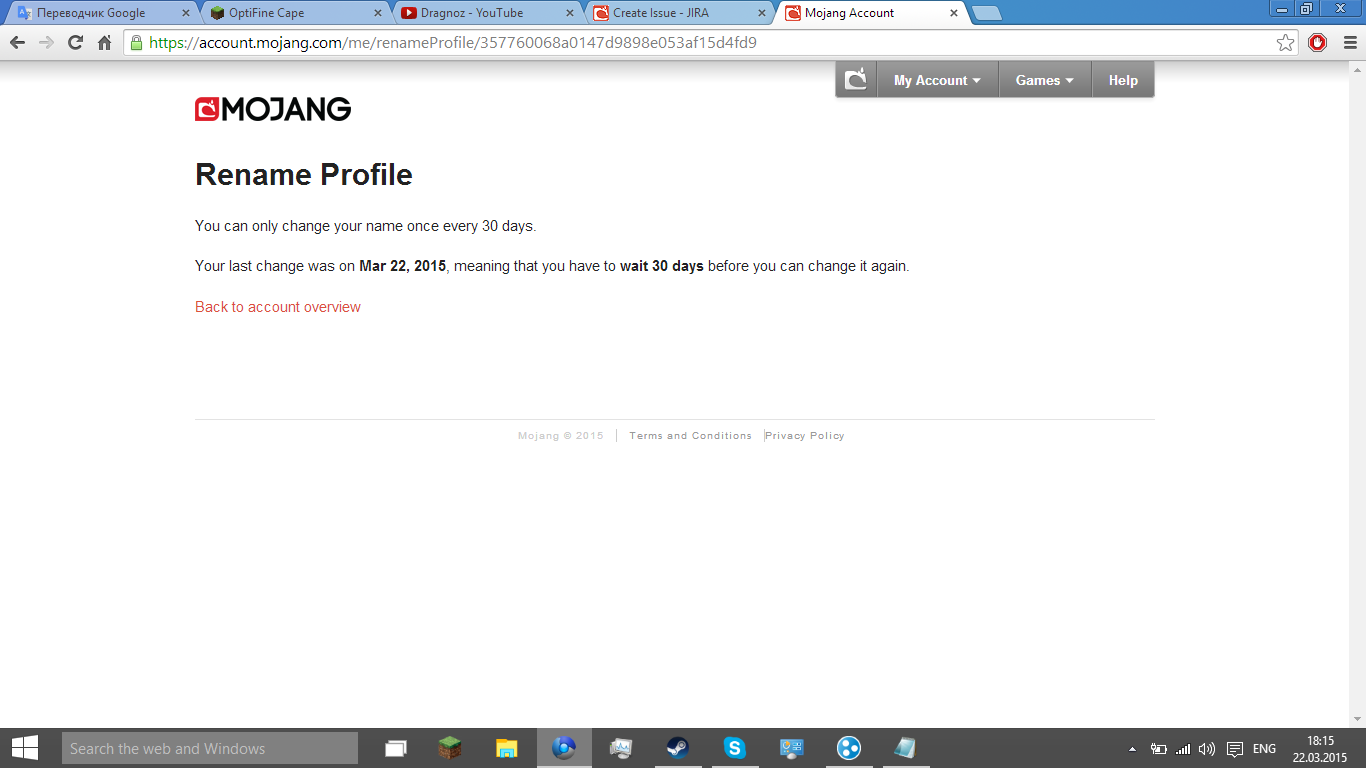Close the Mojang Account tab
1366x768 pixels.
(x=953, y=13)
